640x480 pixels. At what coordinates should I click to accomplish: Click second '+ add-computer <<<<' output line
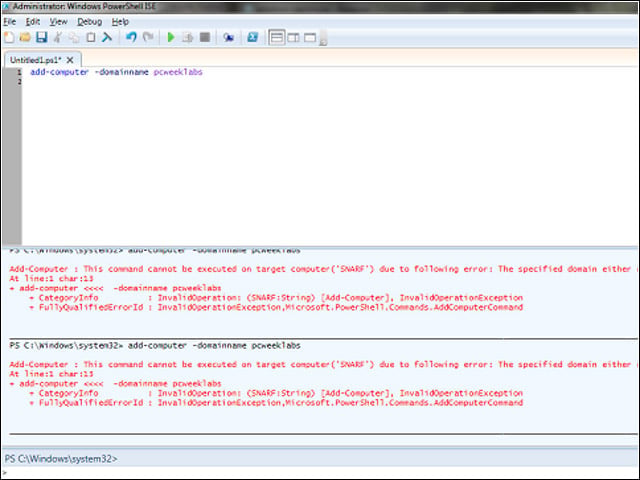116,384
